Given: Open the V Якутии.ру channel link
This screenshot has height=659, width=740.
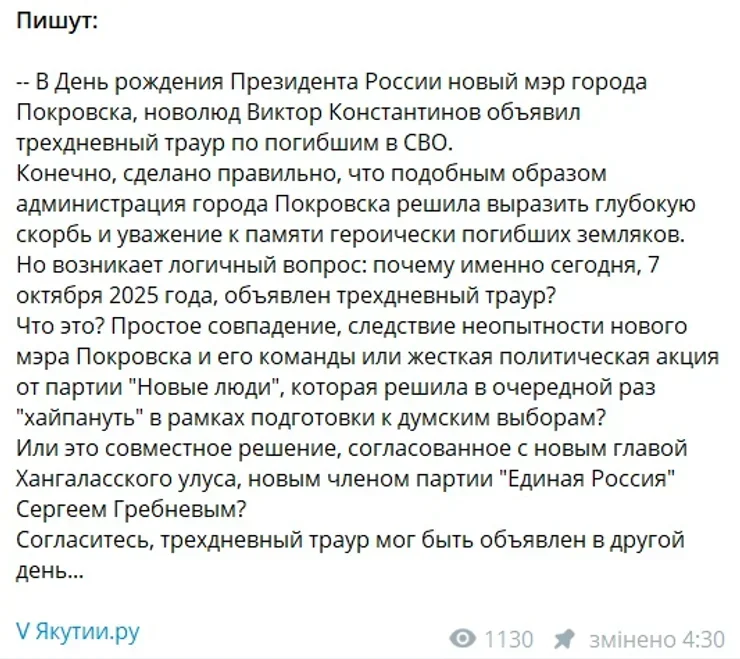Looking at the screenshot, I should 78,631.
